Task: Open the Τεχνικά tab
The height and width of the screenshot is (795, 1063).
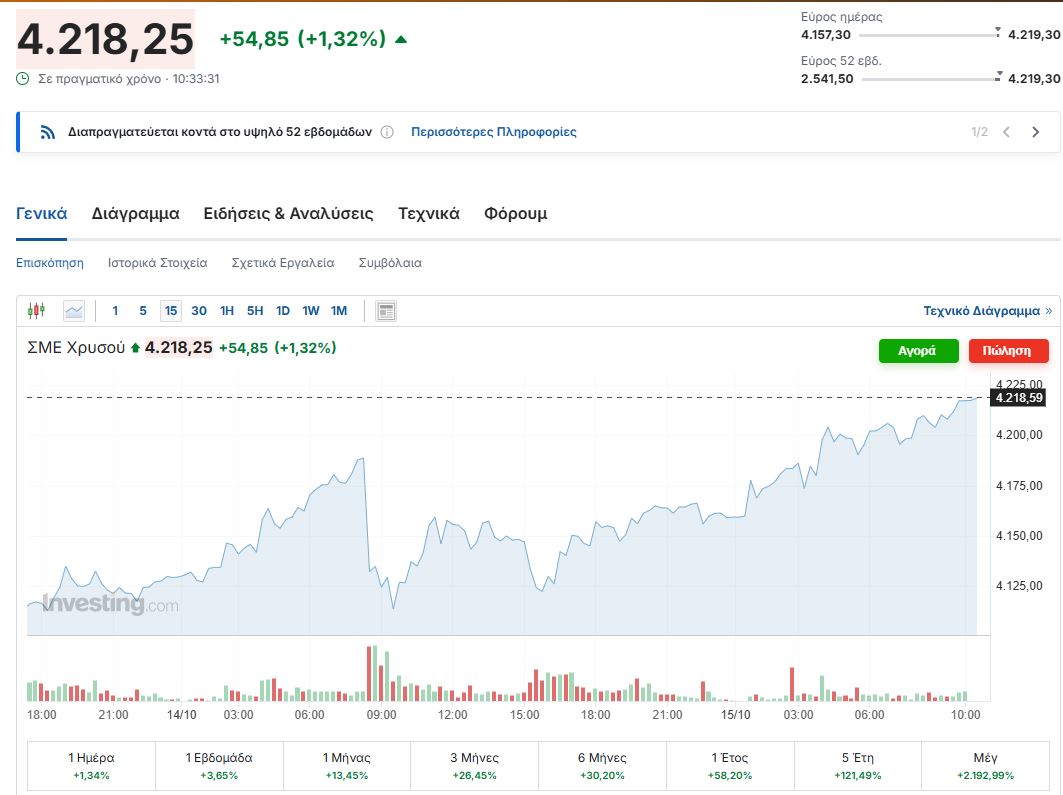Action: click(428, 213)
